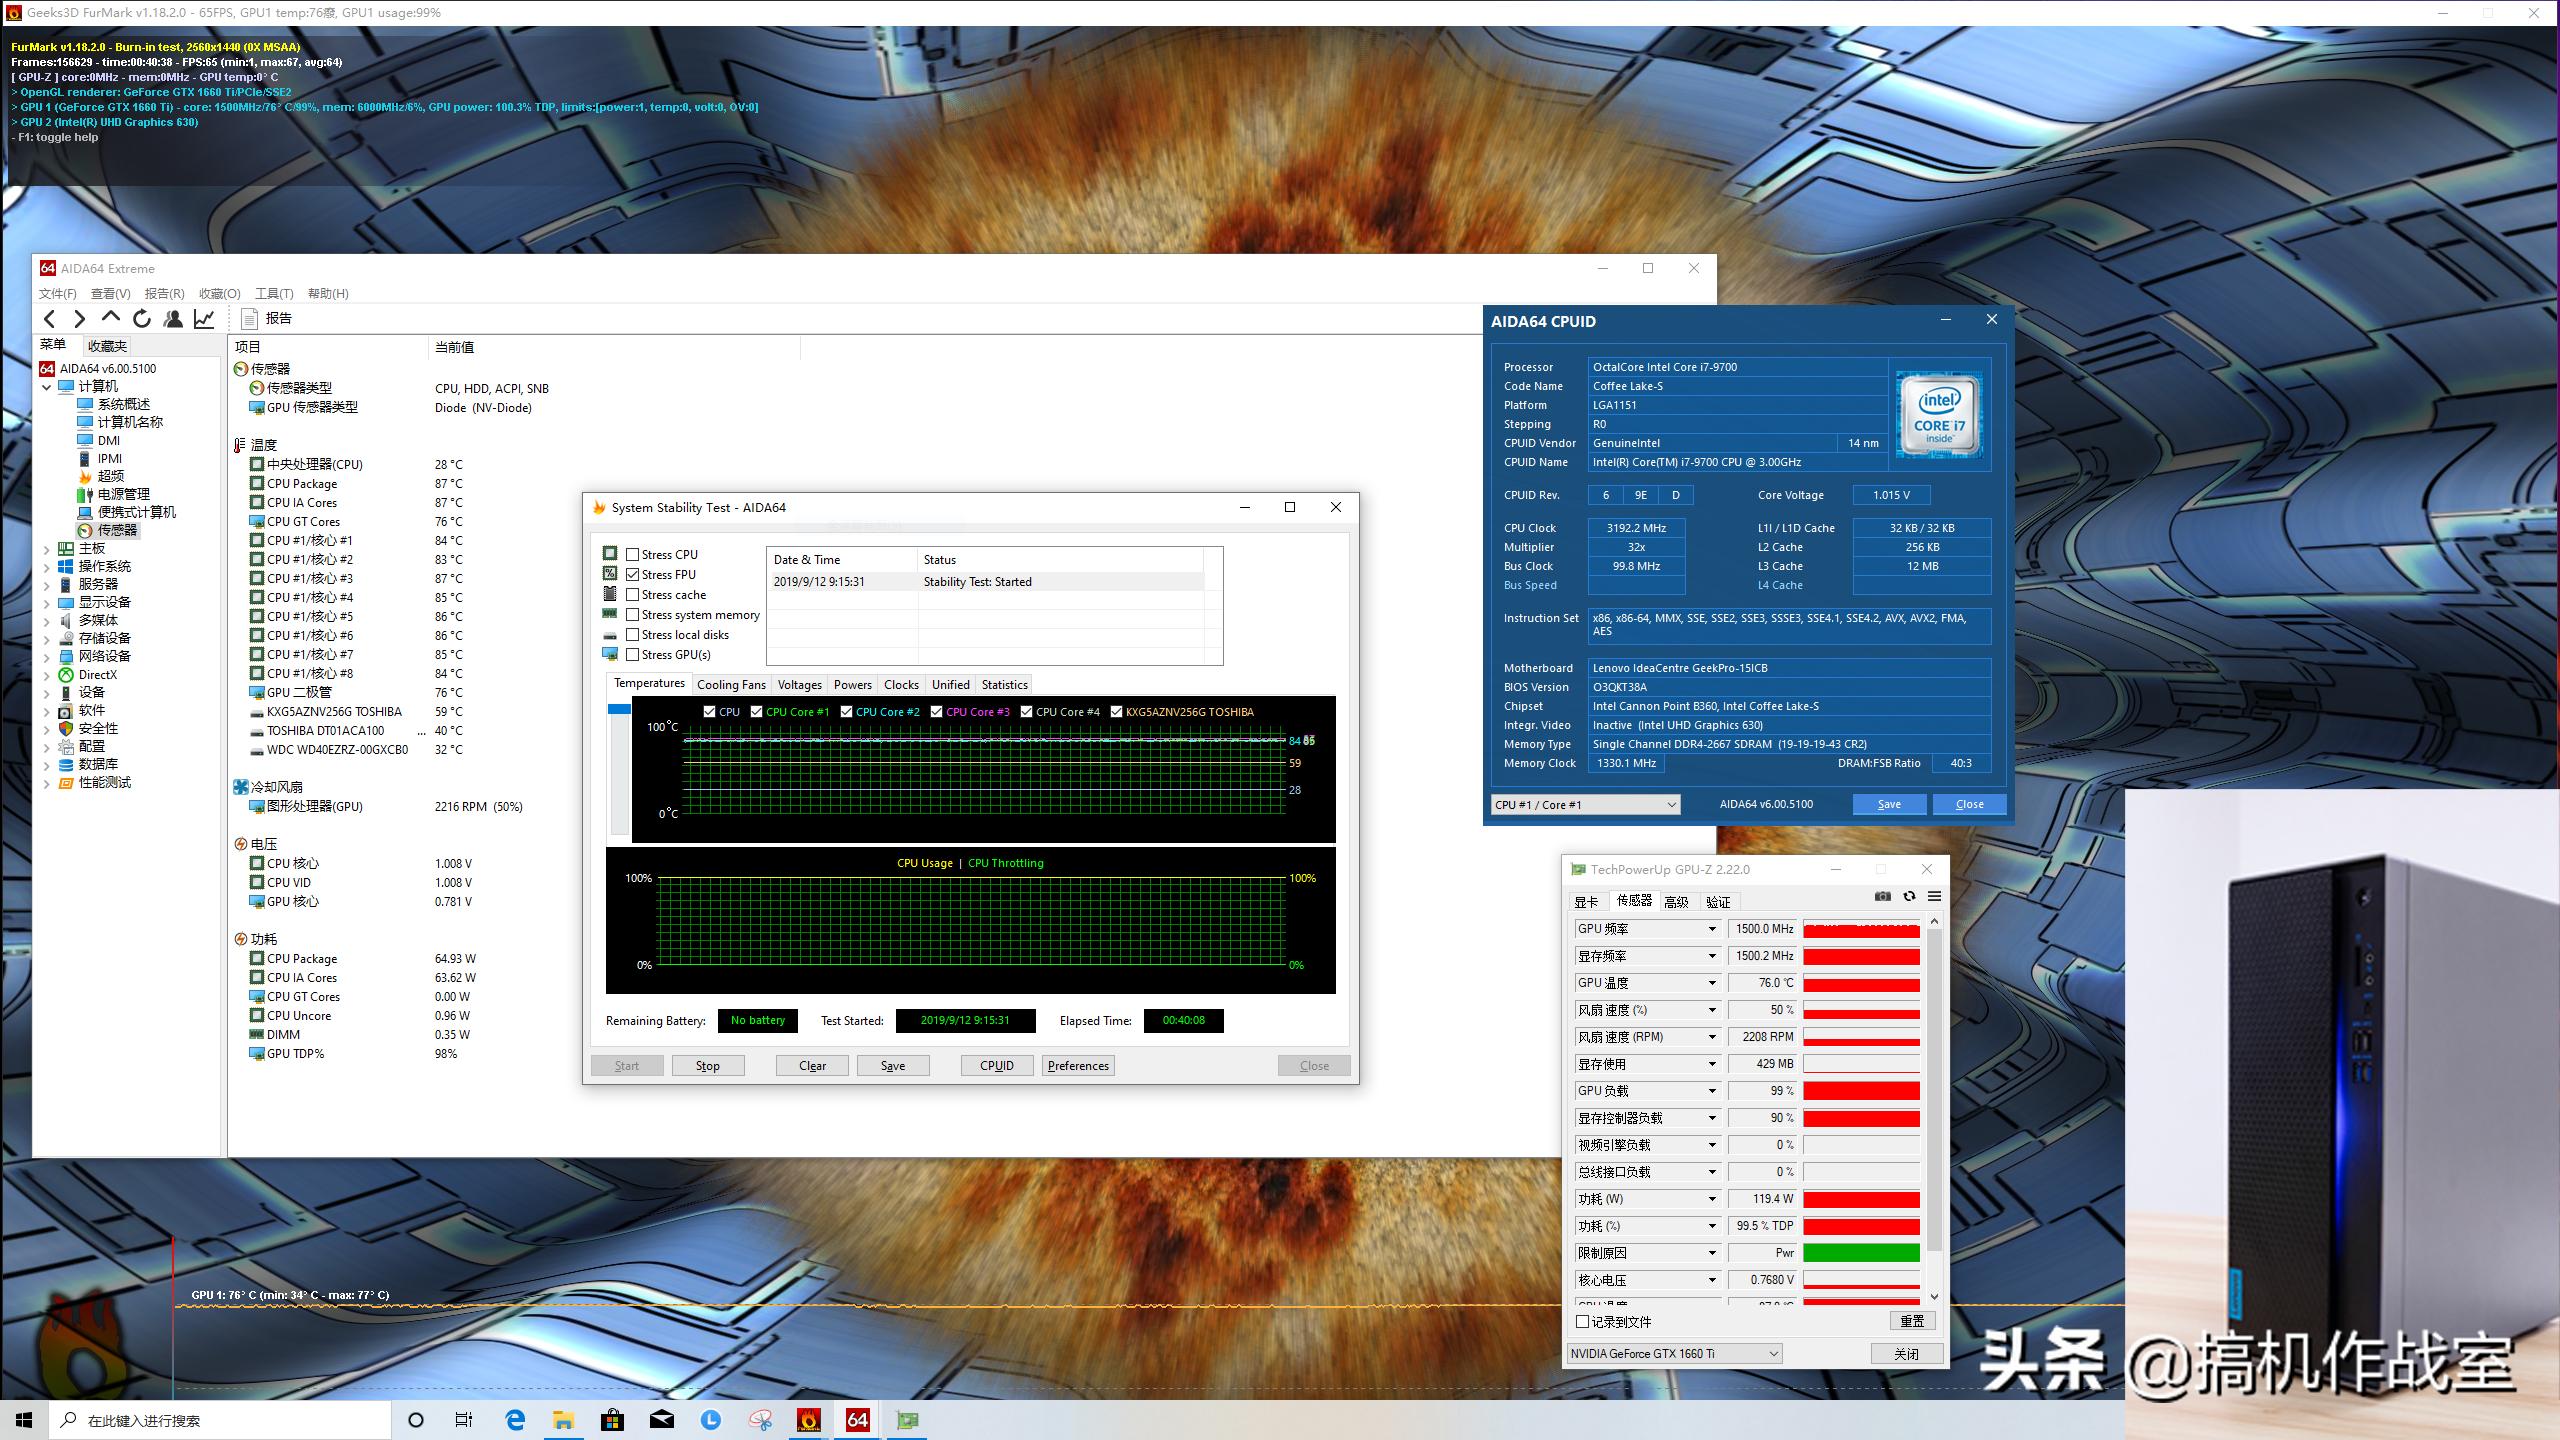Open the CPU #1 / Core #1 dropdown
Viewport: 2560px width, 1440px height.
pos(1585,805)
